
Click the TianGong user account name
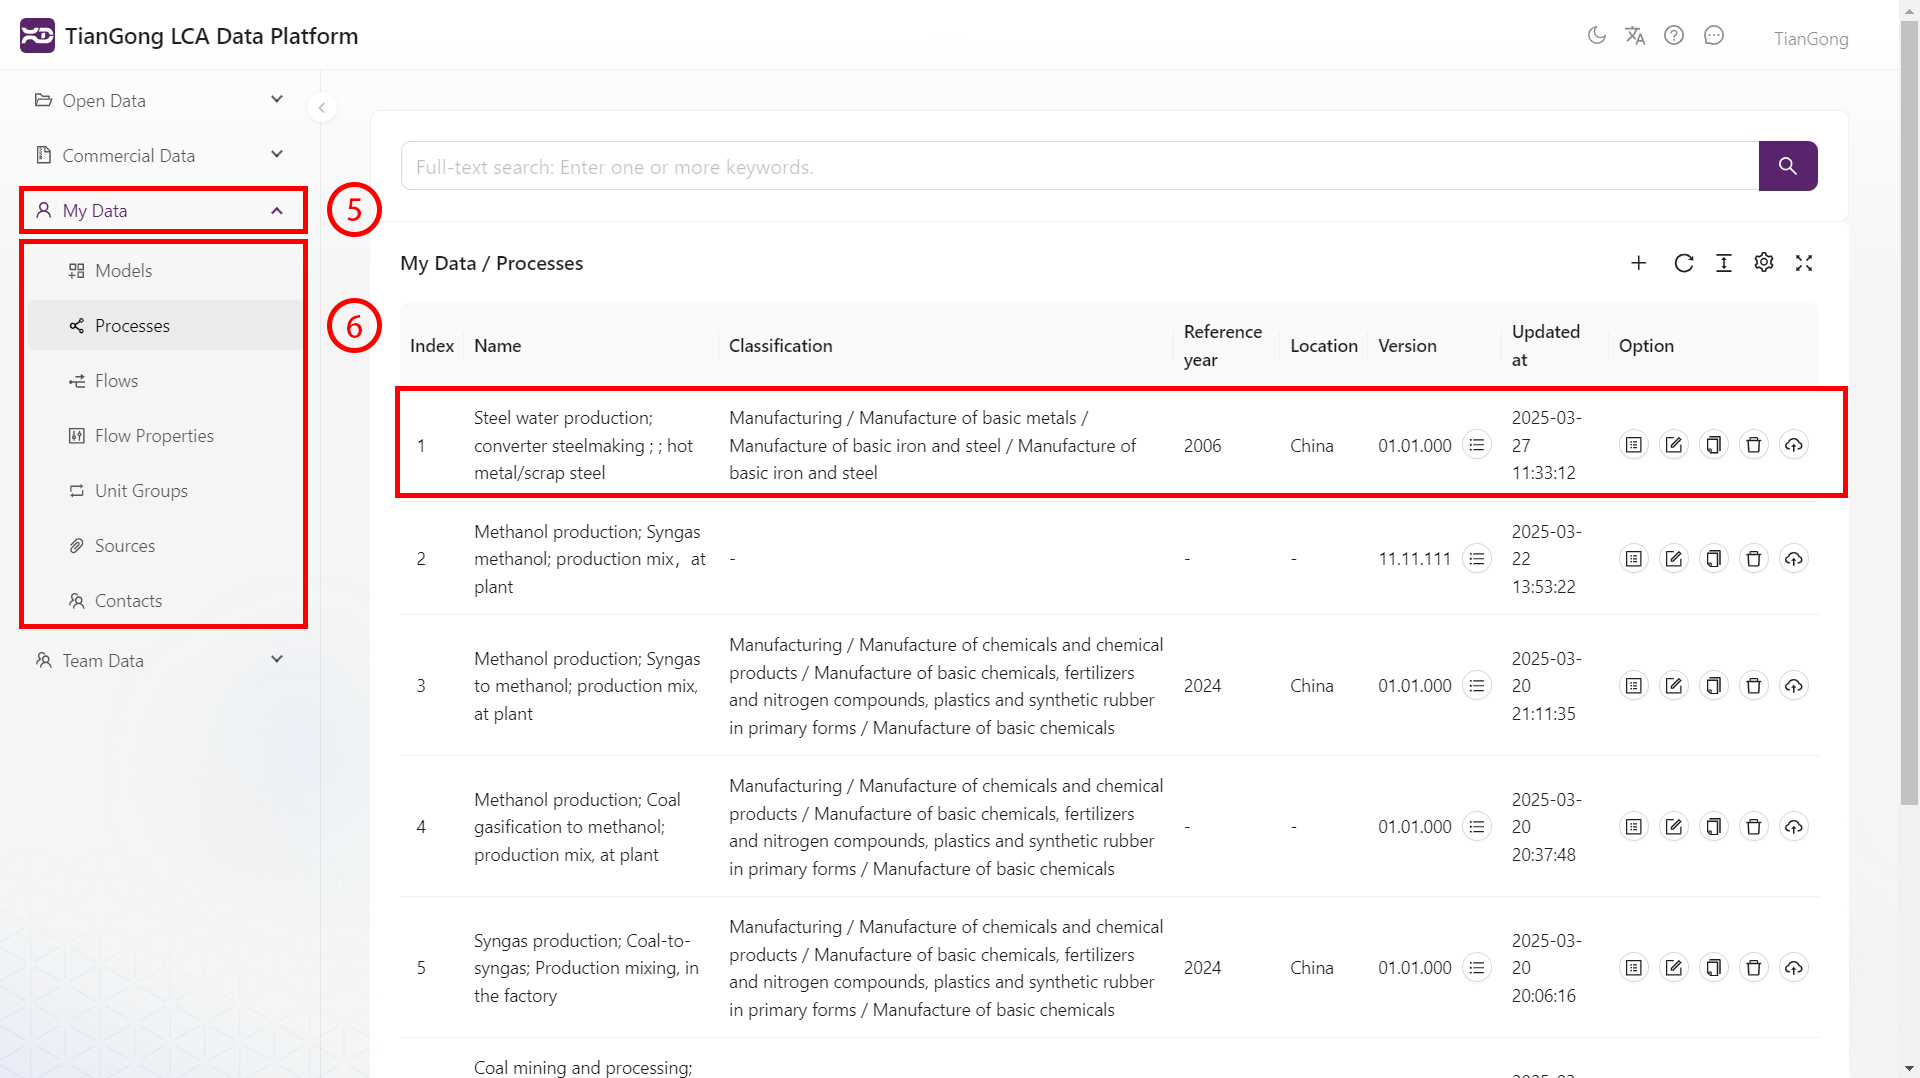(1811, 39)
